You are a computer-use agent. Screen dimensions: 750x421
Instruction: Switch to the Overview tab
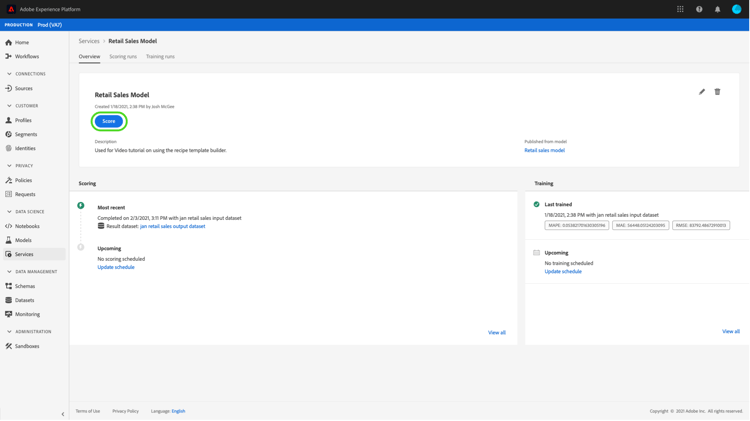pyautogui.click(x=89, y=56)
